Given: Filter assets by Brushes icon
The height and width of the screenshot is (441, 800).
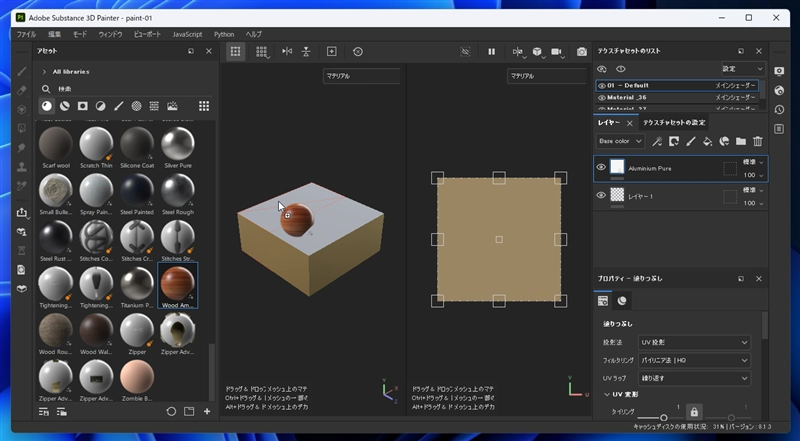Looking at the screenshot, I should (x=118, y=106).
